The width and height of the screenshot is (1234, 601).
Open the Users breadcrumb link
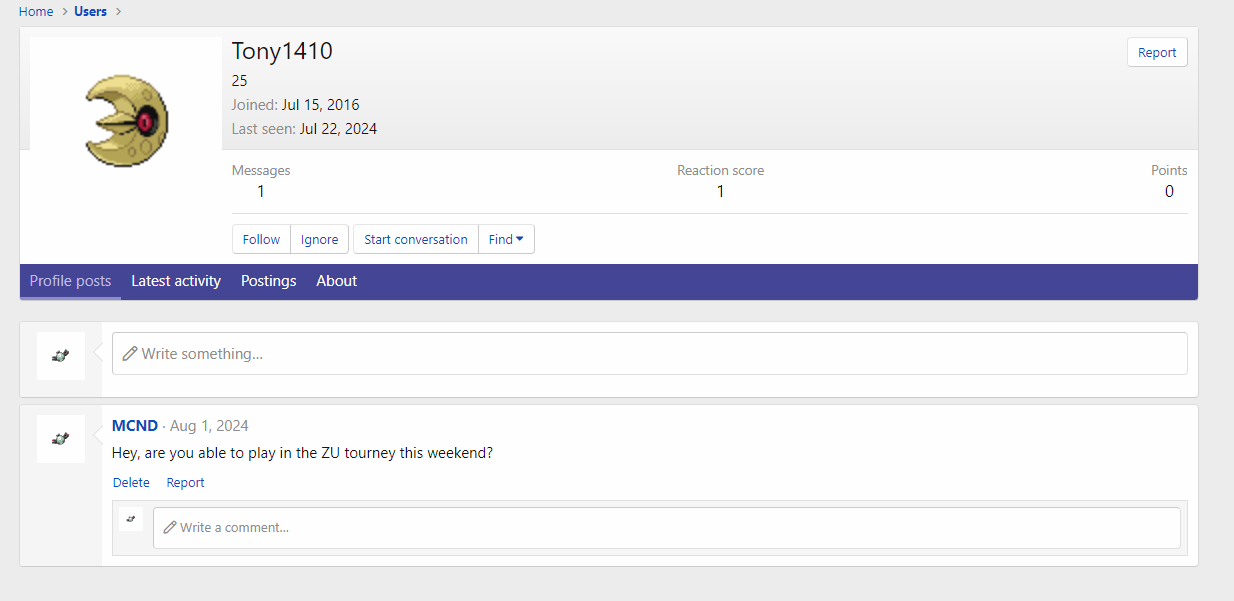pos(90,12)
